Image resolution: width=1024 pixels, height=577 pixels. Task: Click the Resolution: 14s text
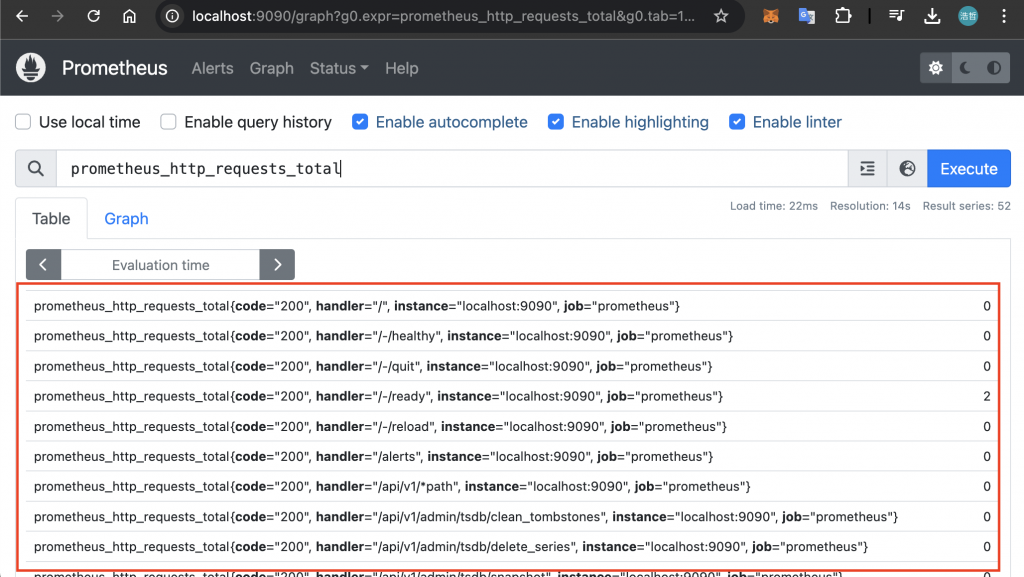click(x=870, y=206)
